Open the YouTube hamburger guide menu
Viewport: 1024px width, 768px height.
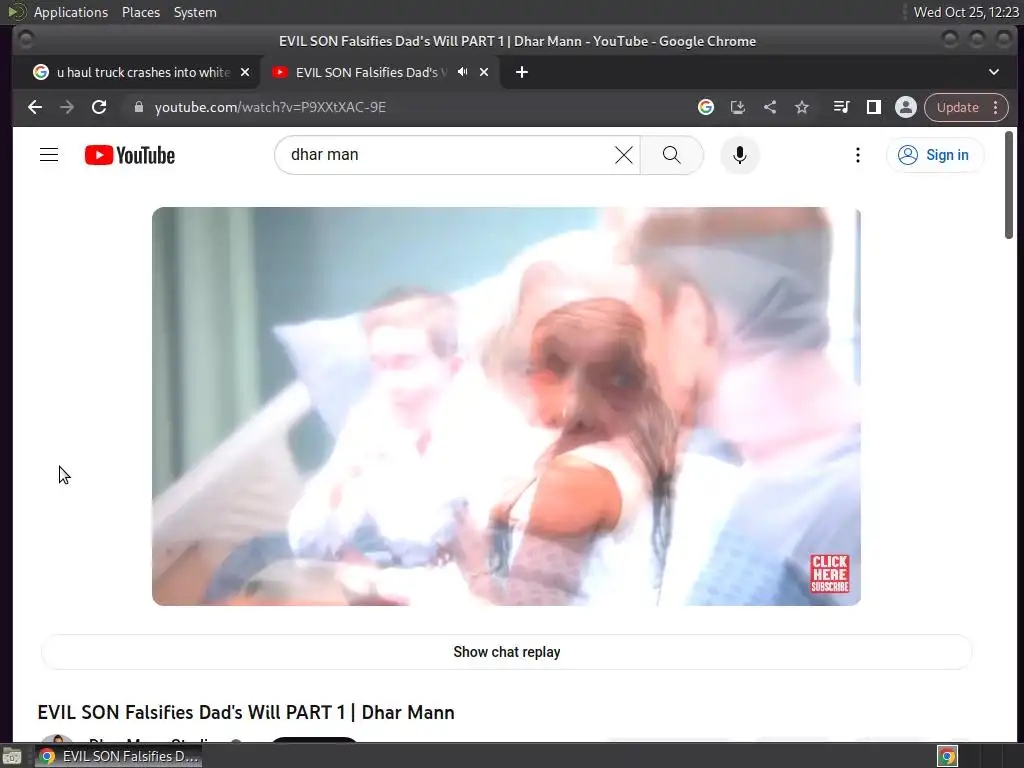click(49, 155)
